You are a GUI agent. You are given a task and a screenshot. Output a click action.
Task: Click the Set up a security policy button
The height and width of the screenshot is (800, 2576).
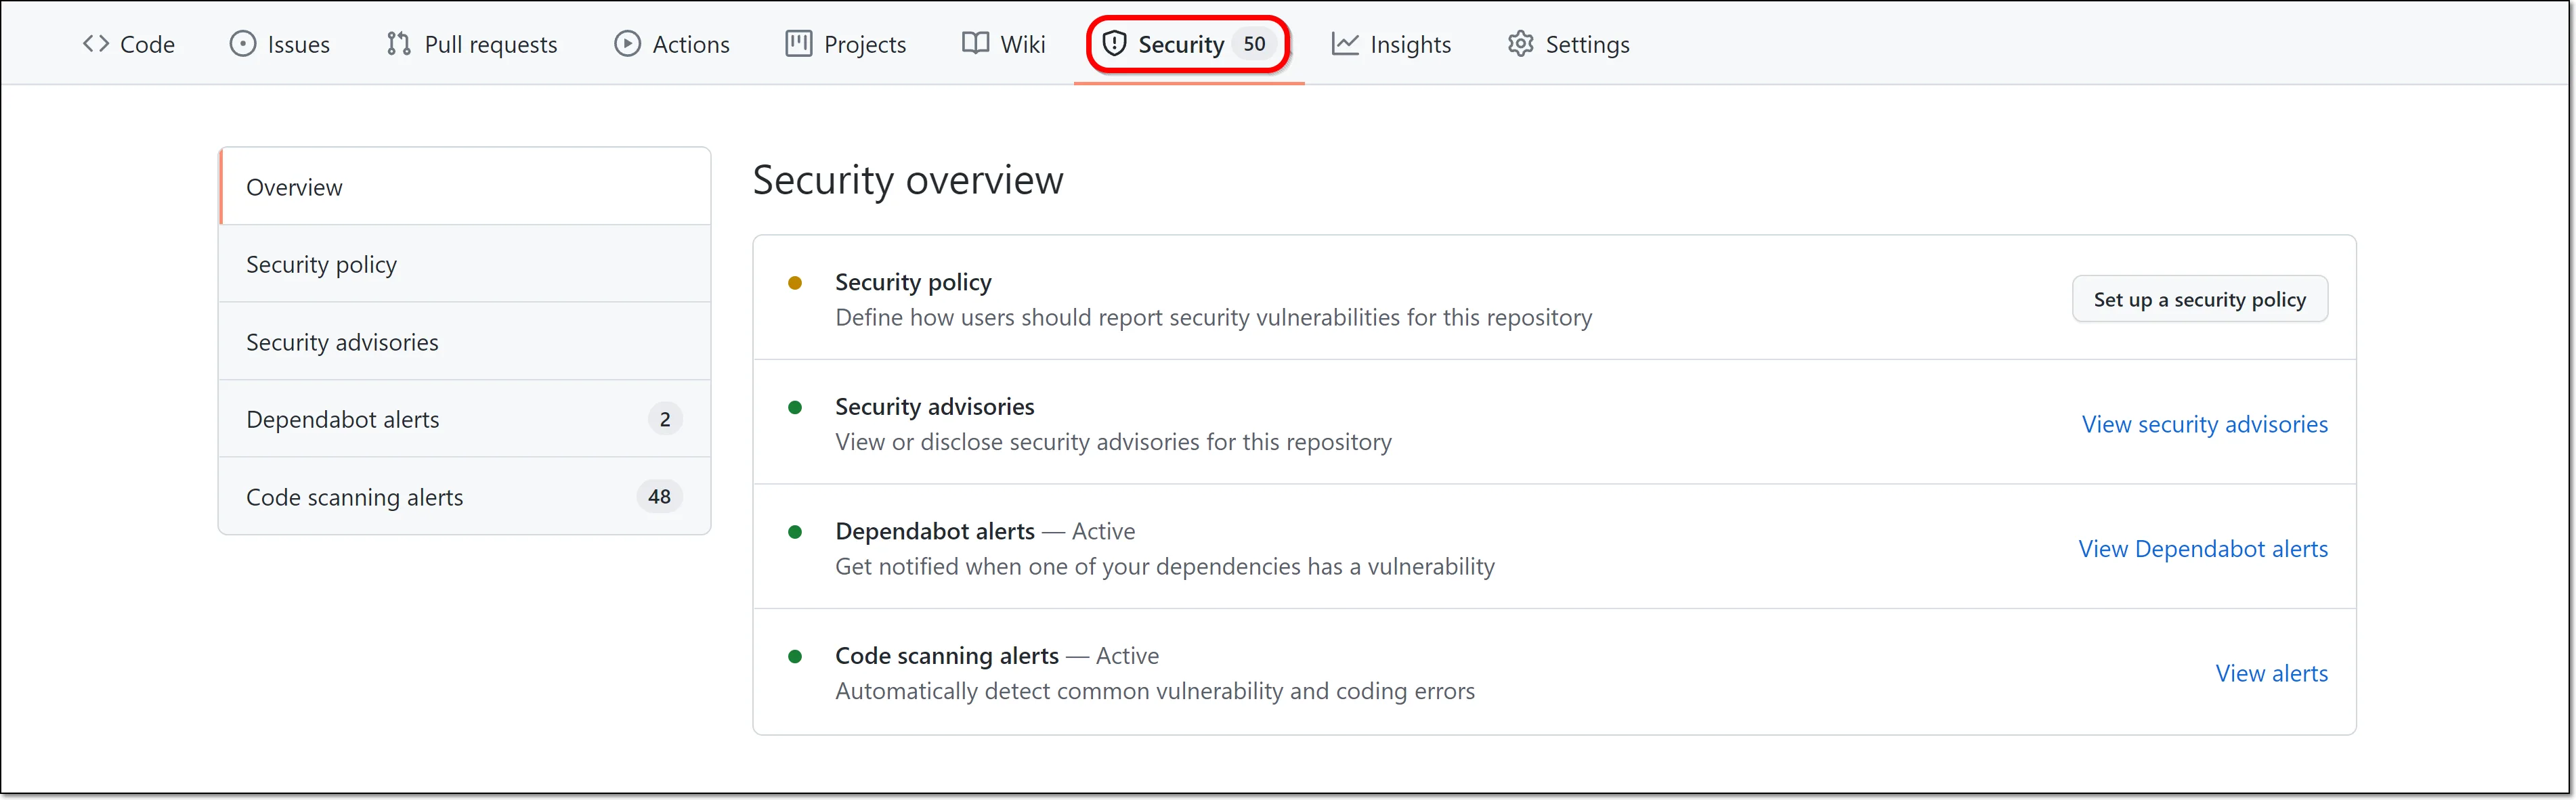[x=2199, y=298]
